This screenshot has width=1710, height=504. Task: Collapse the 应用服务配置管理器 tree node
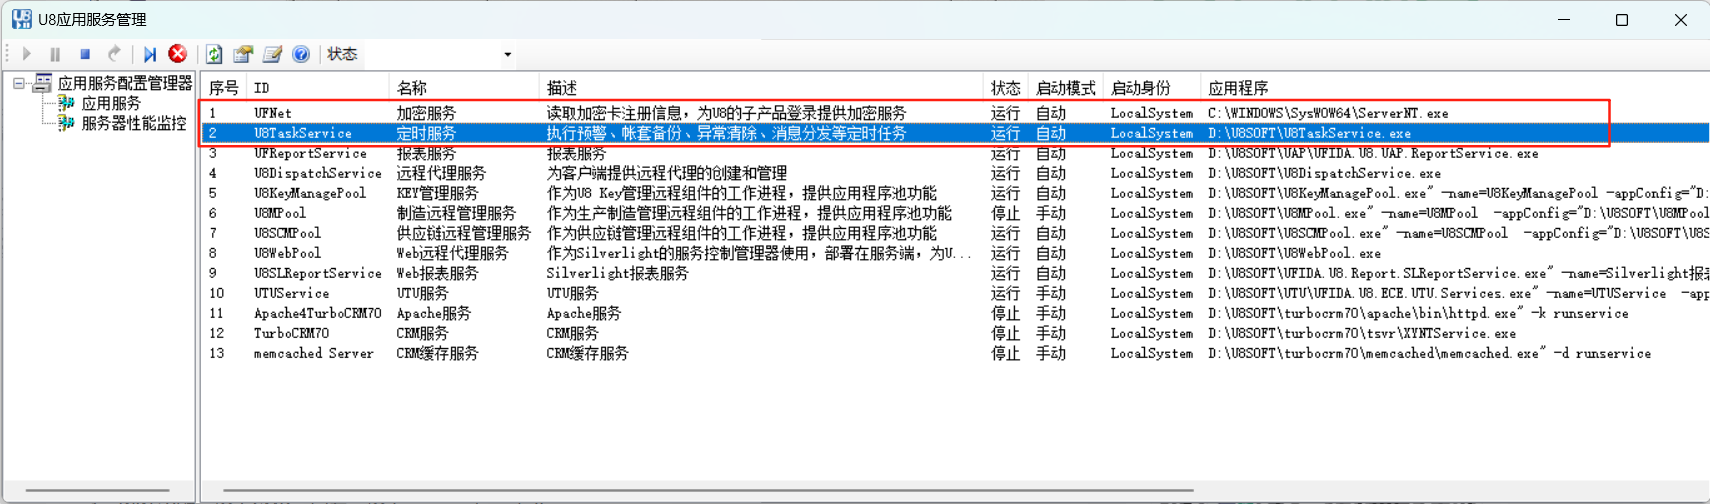18,83
